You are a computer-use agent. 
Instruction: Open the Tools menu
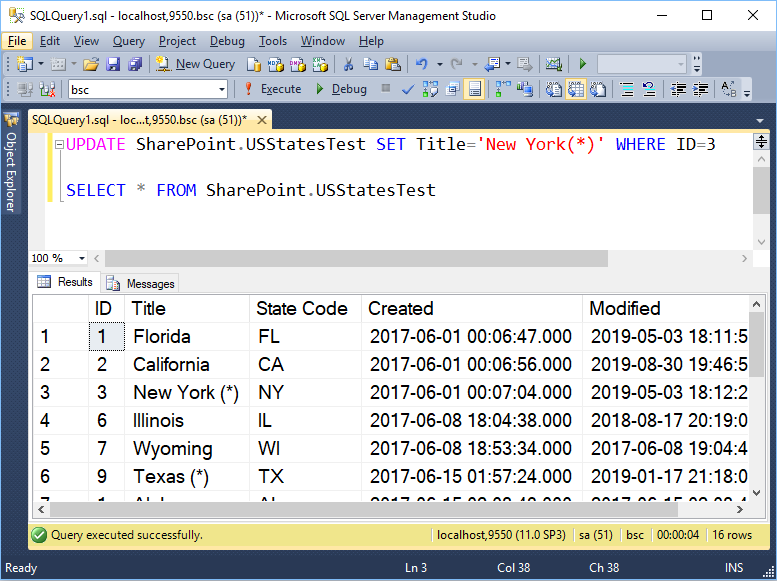point(273,41)
